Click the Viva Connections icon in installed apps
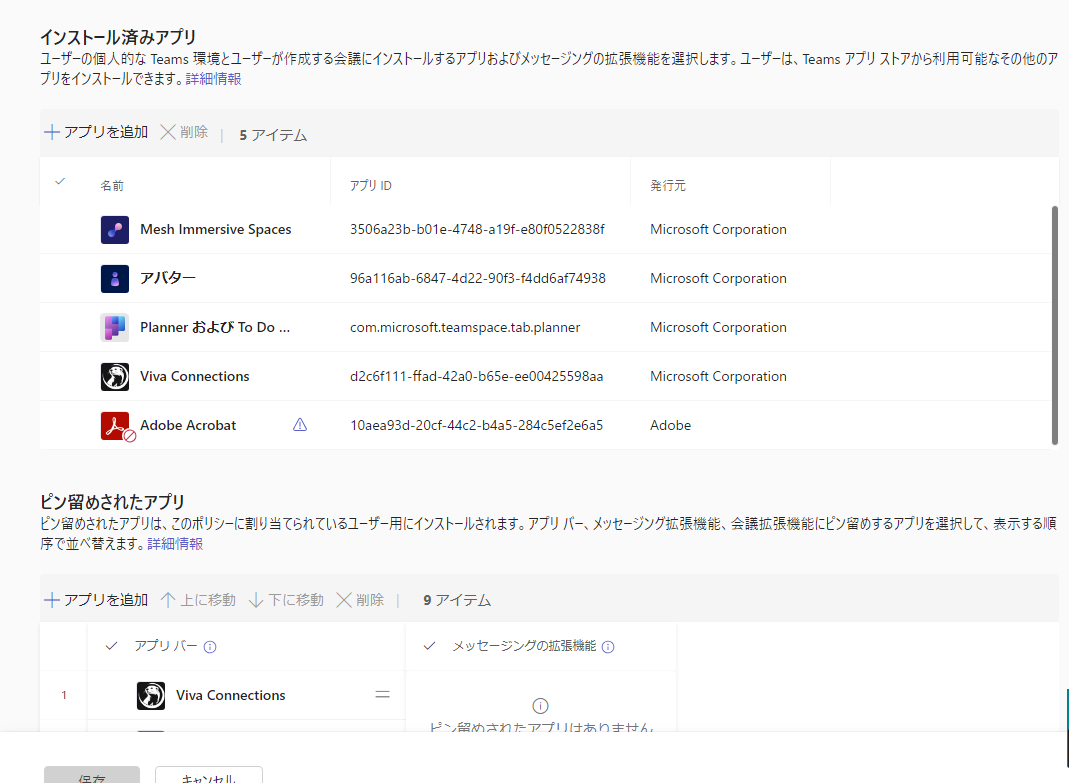The image size is (1069, 783). [115, 377]
